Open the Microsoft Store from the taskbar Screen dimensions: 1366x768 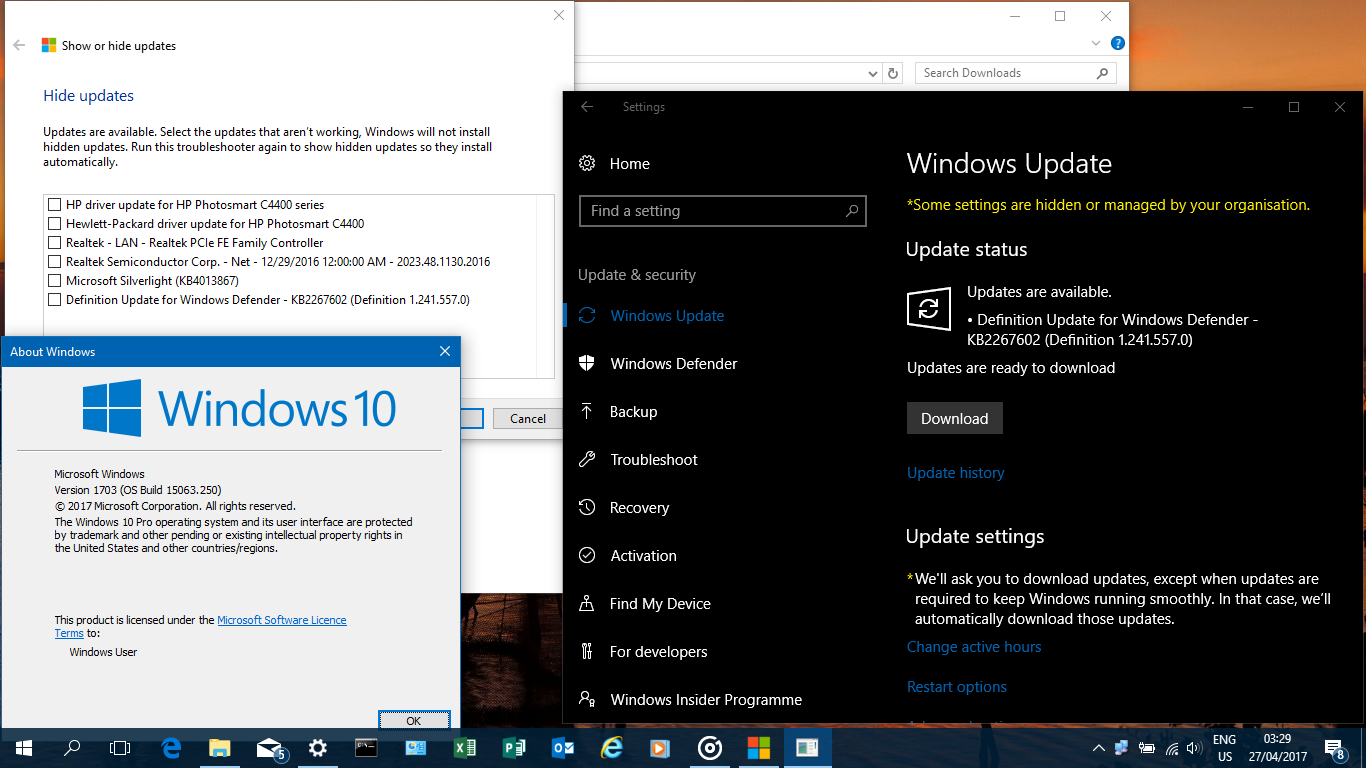point(758,748)
